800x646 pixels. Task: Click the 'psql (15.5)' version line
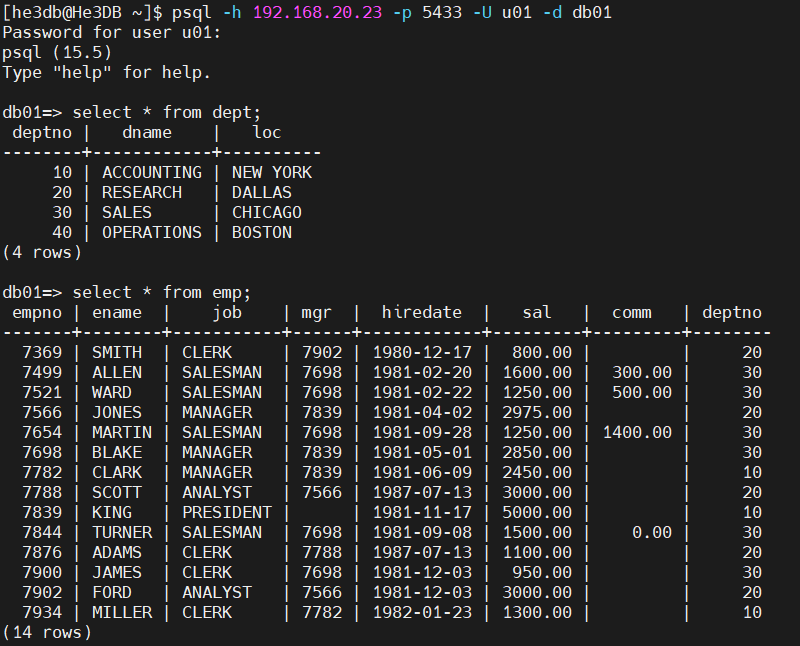(57, 52)
